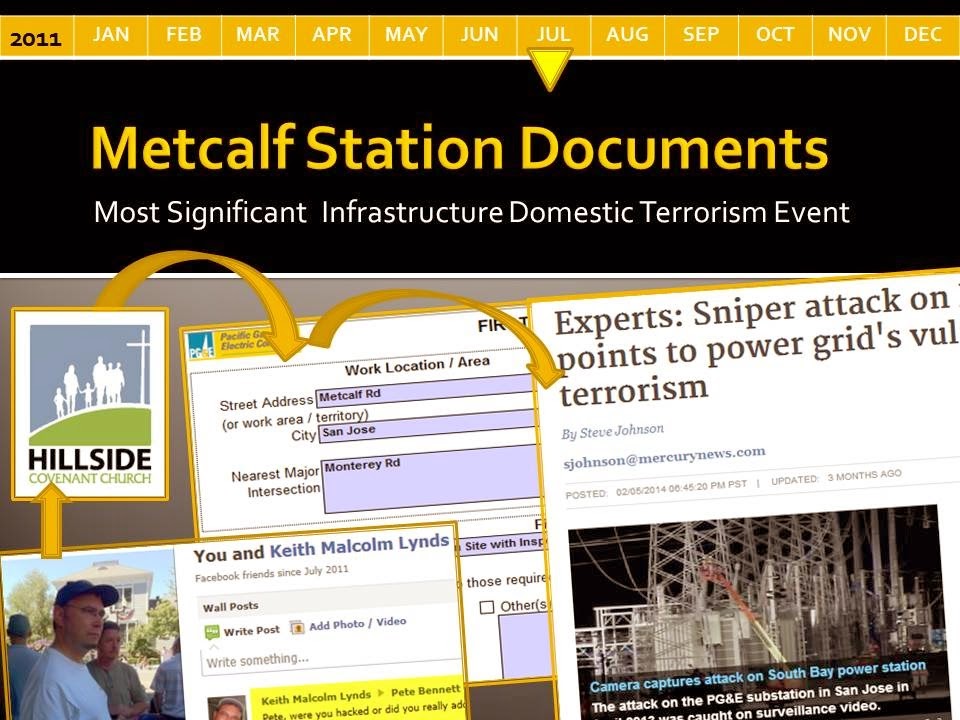960x720 pixels.
Task: Click the Write Post icon
Action: click(212, 632)
